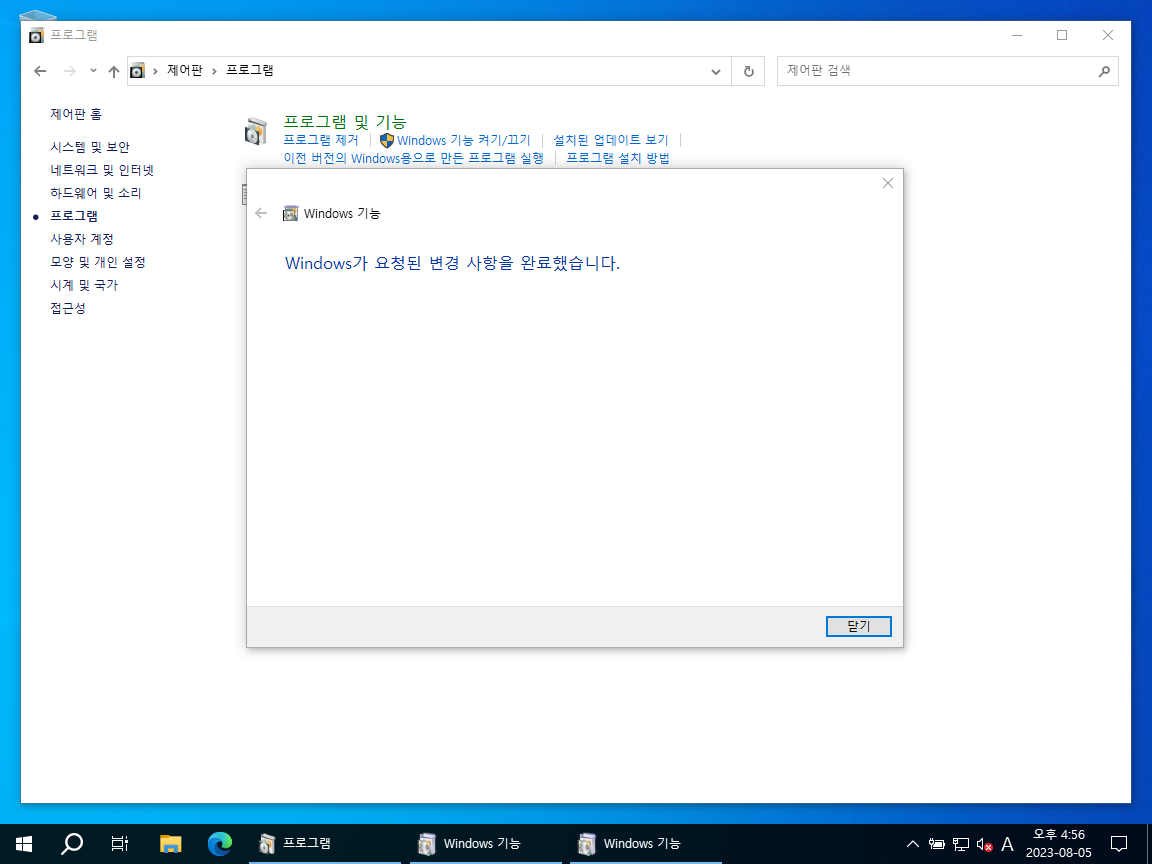
Task: Switch to second Windows 기능 taskbar button
Action: pyautogui.click(x=645, y=843)
